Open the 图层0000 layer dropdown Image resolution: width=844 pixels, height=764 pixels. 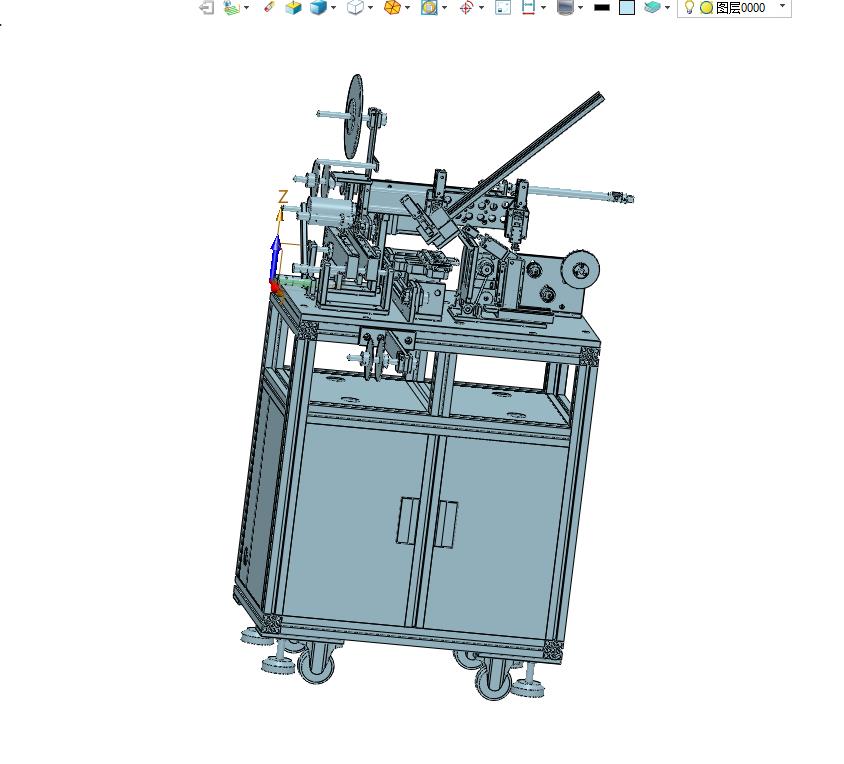(783, 6)
